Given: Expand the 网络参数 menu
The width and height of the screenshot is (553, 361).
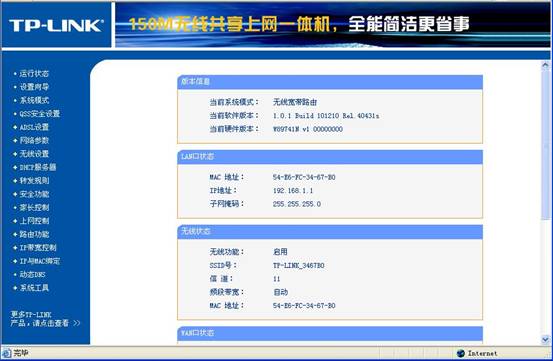Looking at the screenshot, I should click(x=34, y=141).
